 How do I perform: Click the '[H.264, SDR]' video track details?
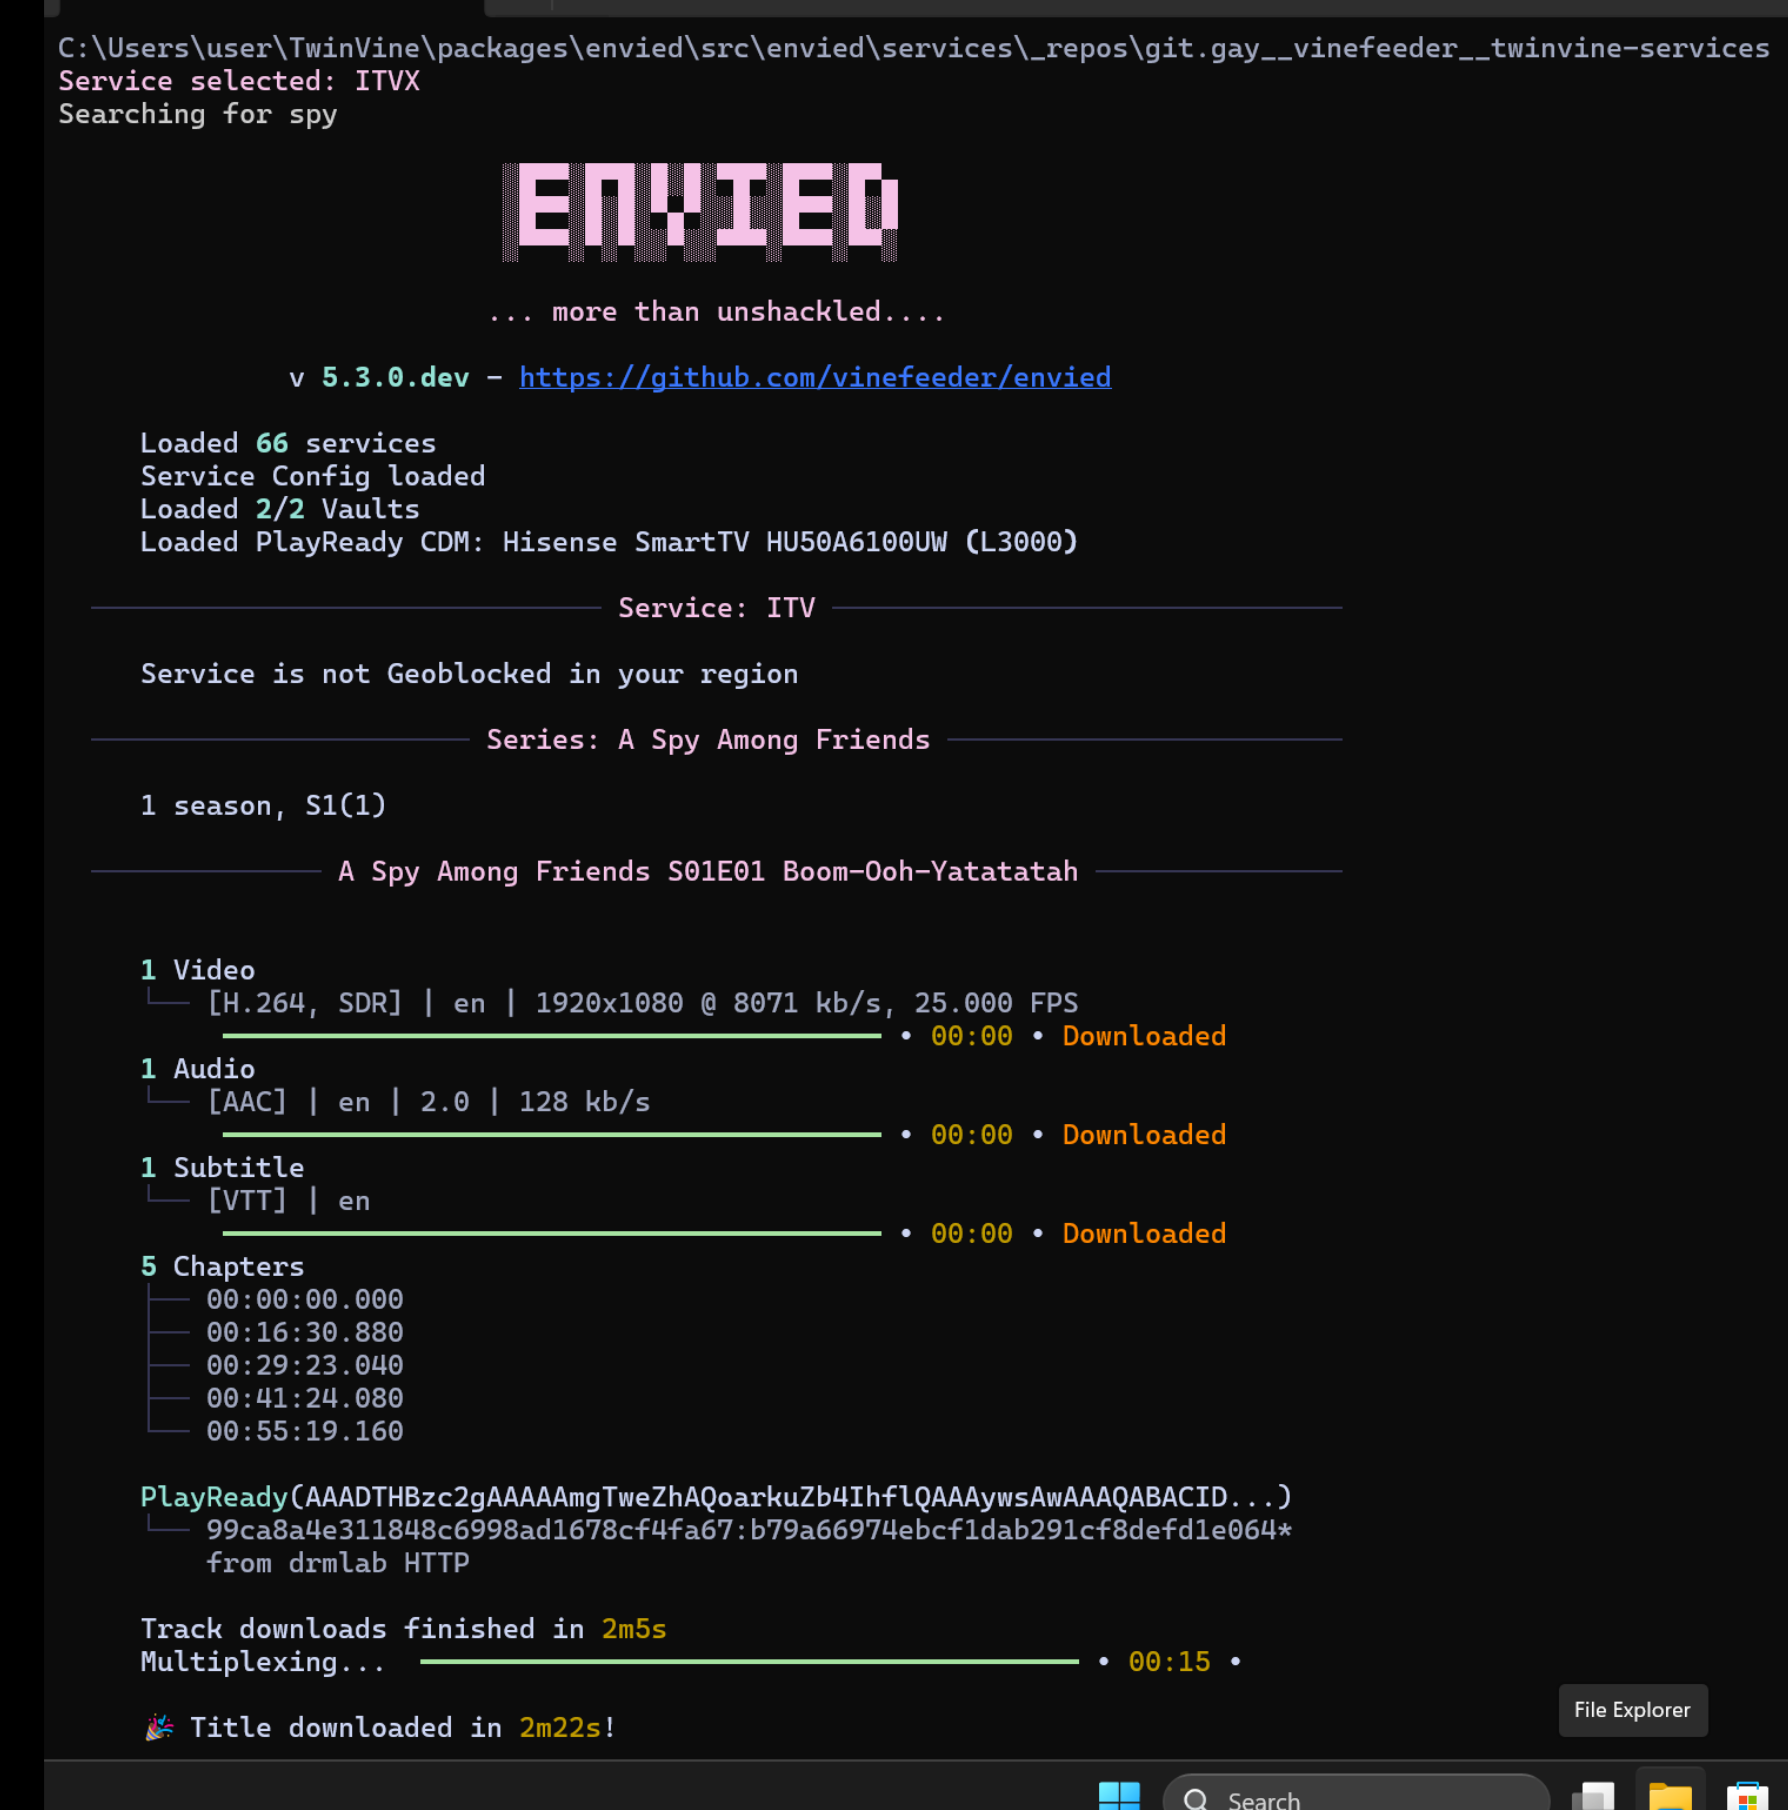coord(642,1003)
